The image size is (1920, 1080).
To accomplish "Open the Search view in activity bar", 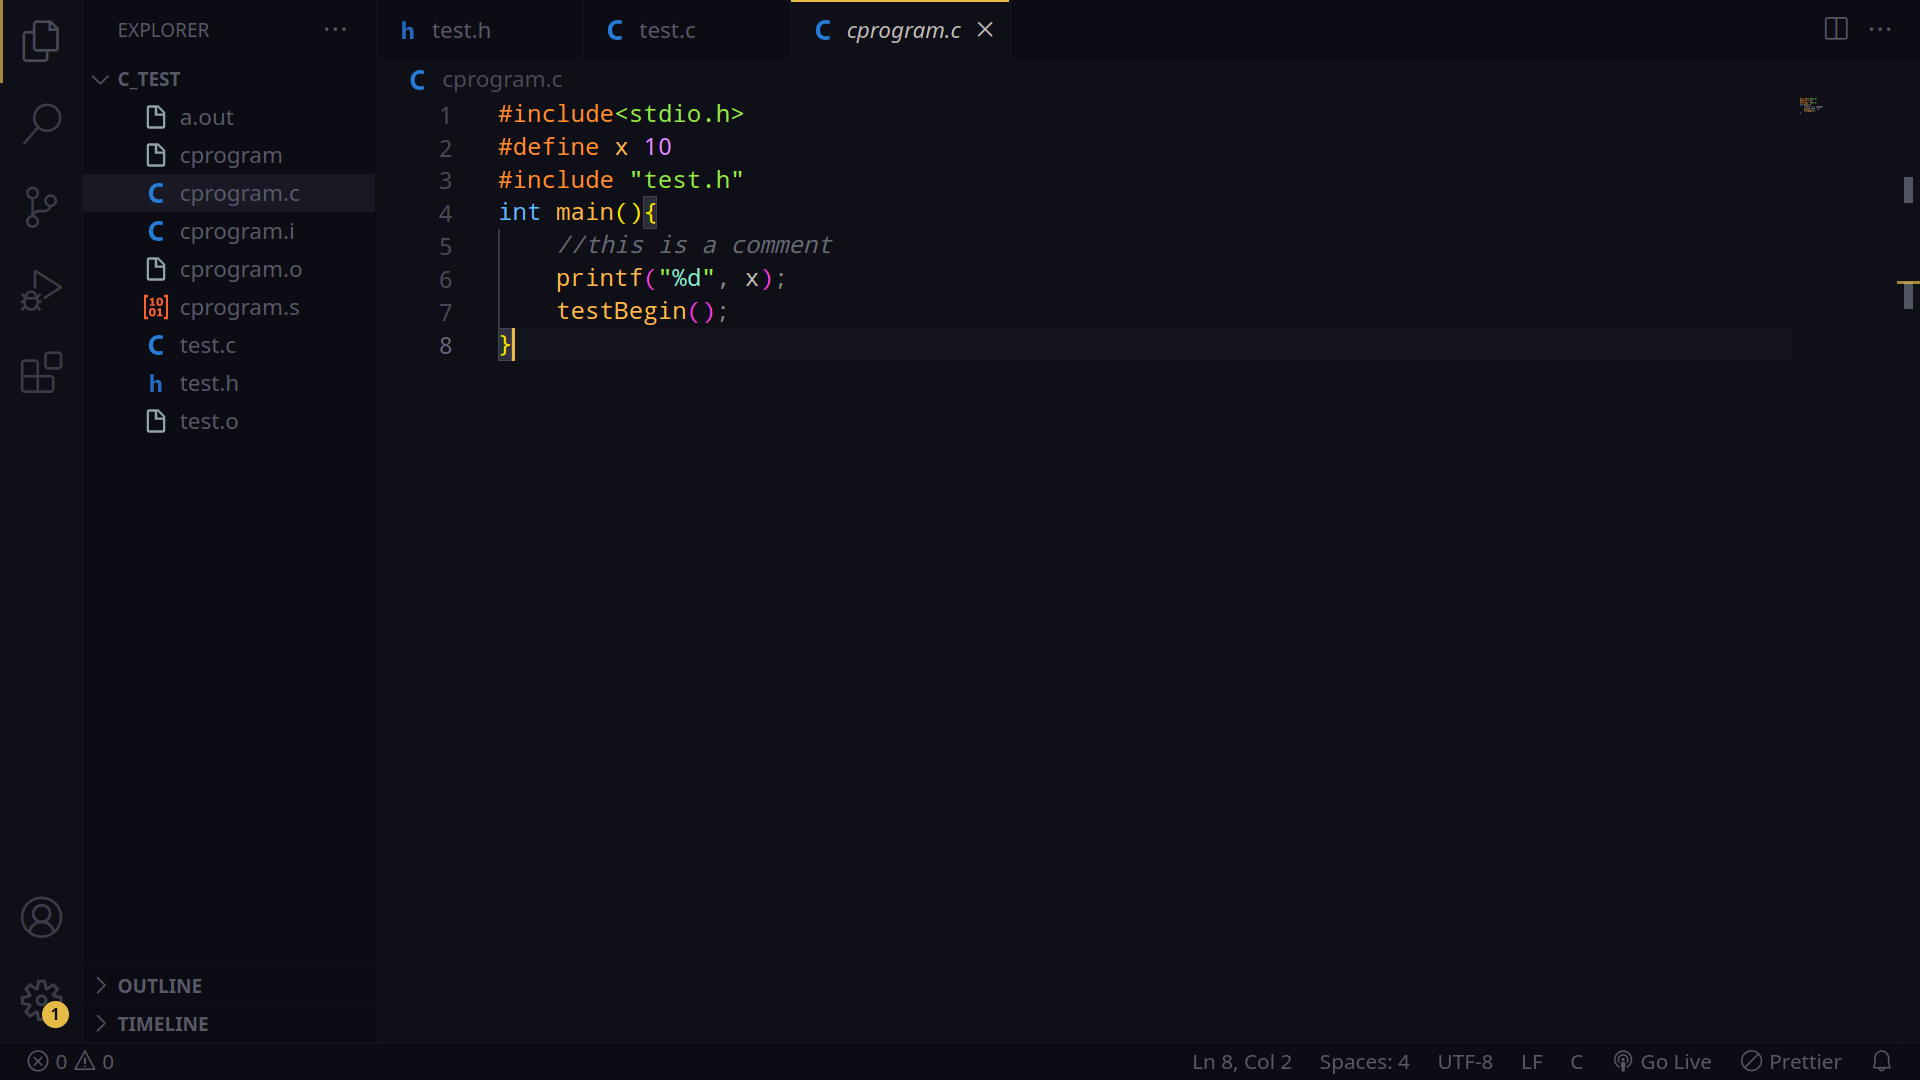I will (41, 124).
